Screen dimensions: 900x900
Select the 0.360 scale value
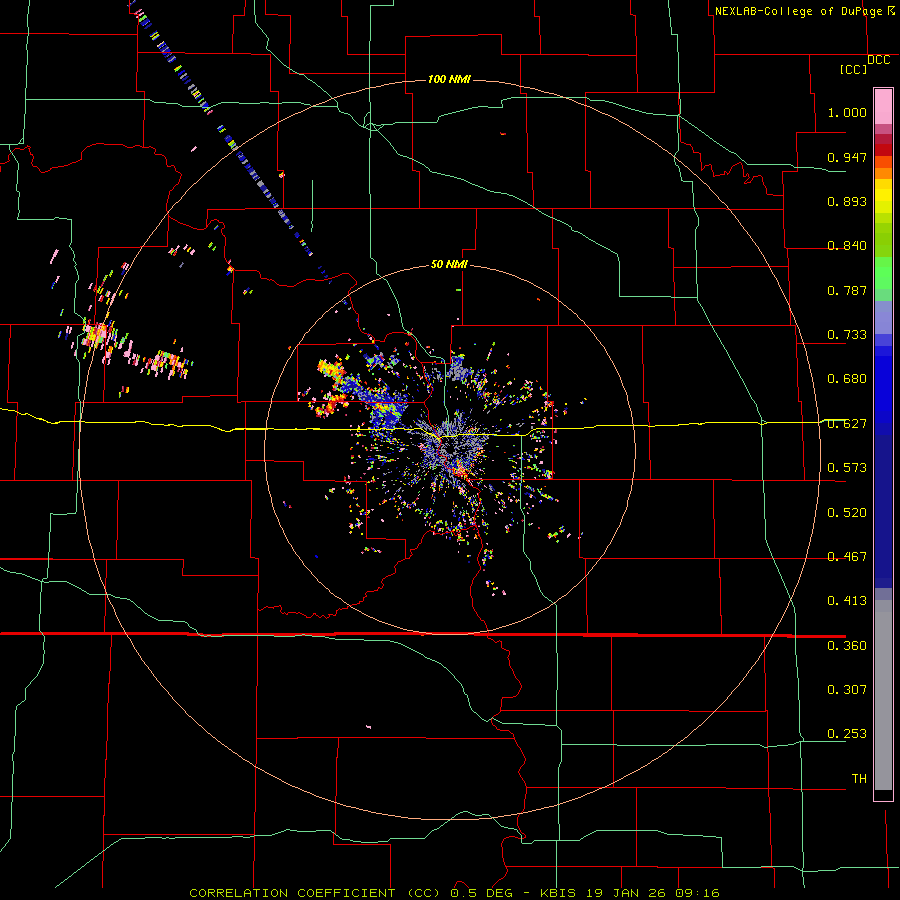tap(847, 646)
